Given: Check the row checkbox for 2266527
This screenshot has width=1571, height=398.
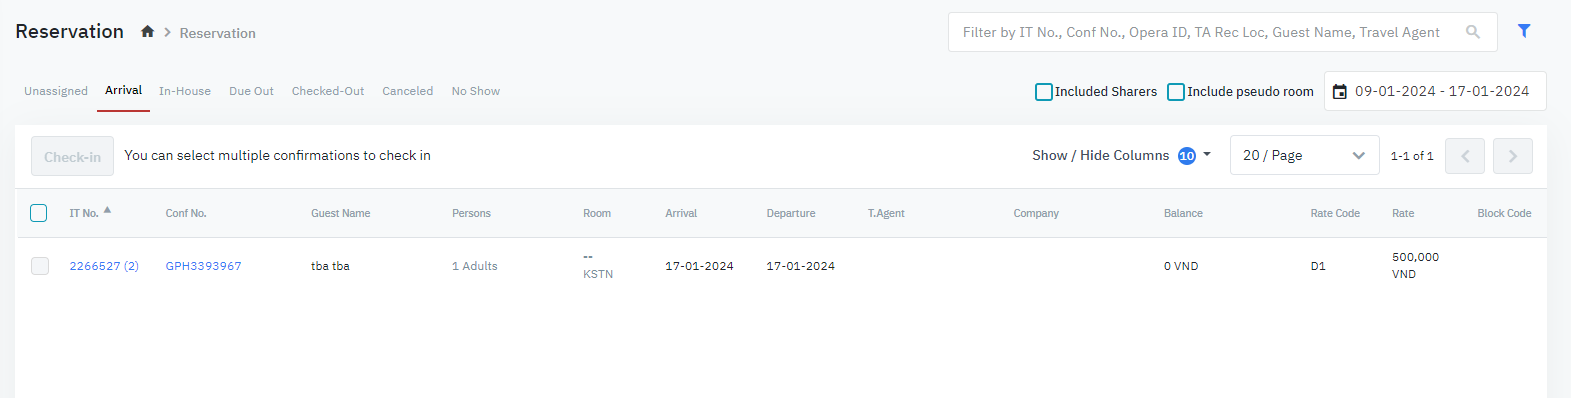Looking at the screenshot, I should 40,266.
